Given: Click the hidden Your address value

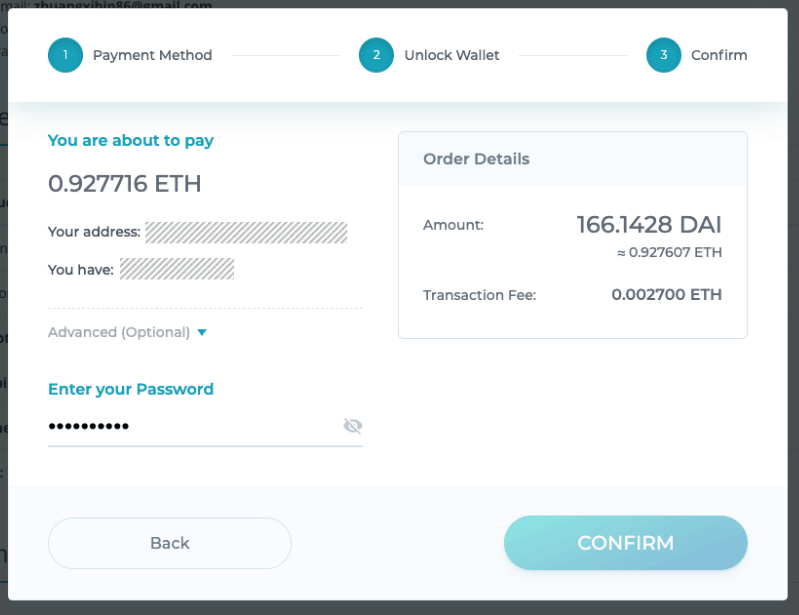Looking at the screenshot, I should (246, 232).
